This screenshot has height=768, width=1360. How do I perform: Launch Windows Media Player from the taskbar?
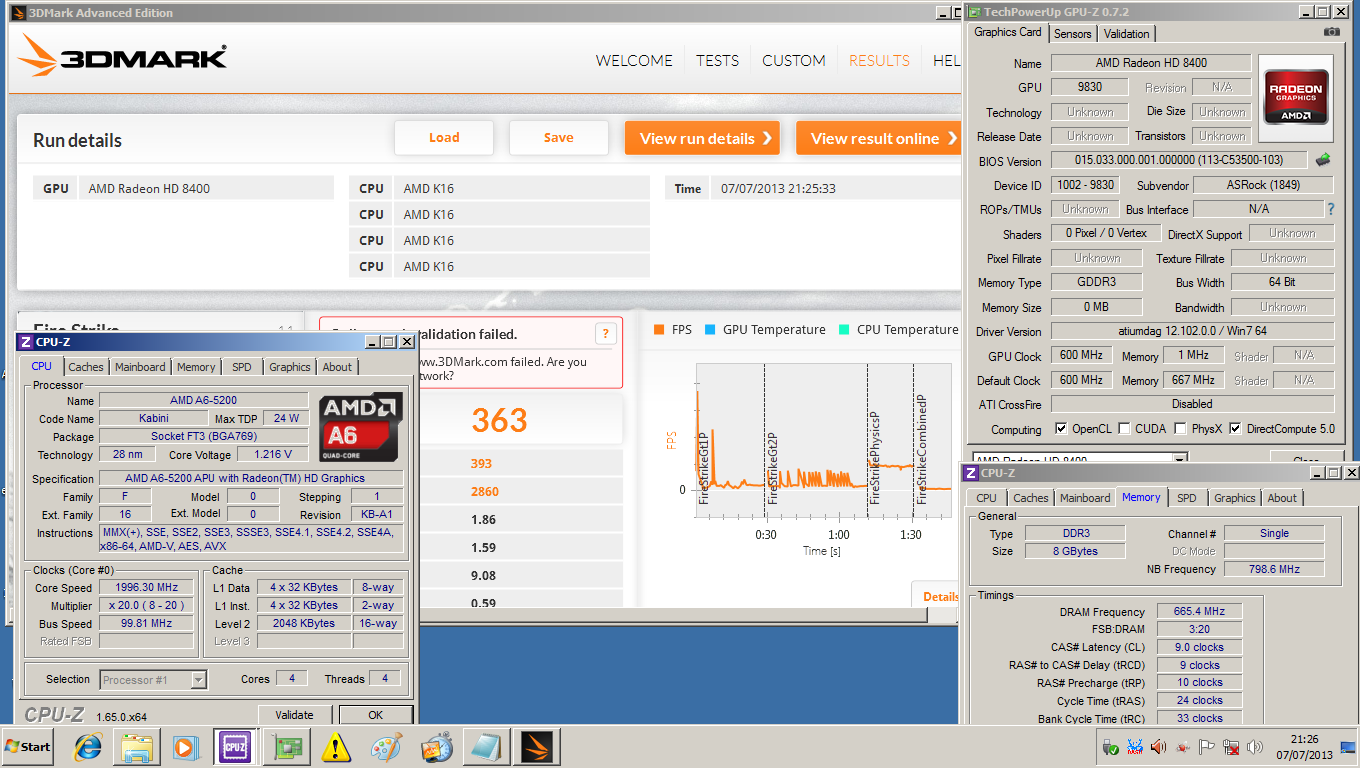[x=186, y=747]
